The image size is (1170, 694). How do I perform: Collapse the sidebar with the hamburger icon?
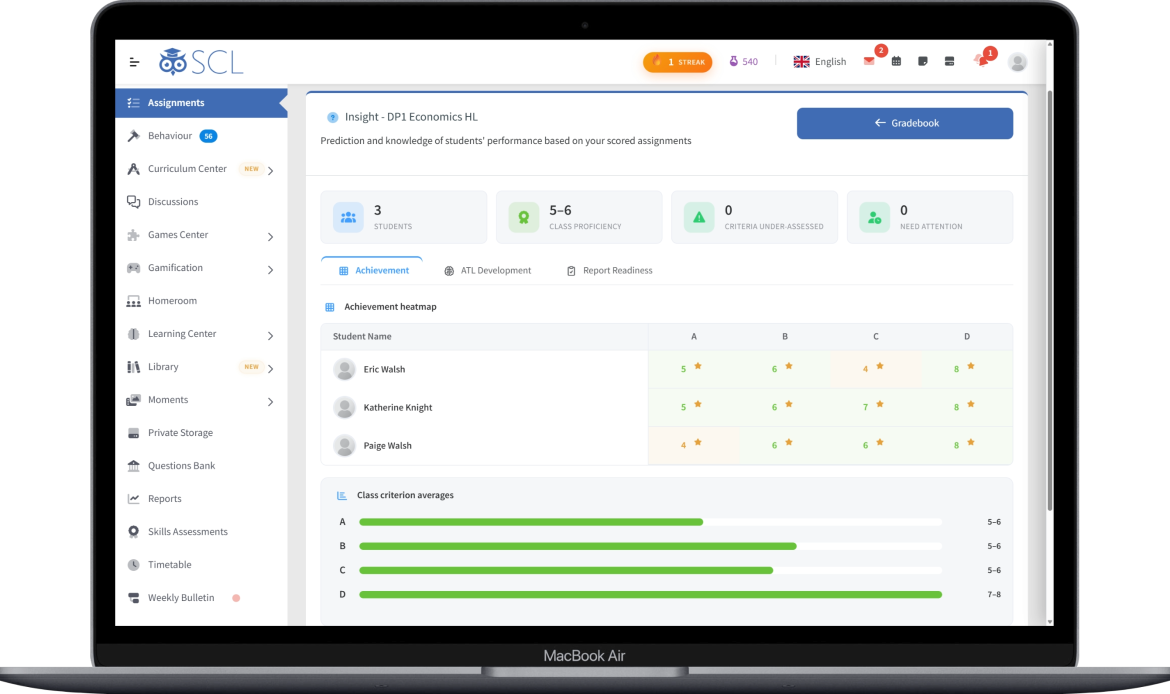click(134, 62)
